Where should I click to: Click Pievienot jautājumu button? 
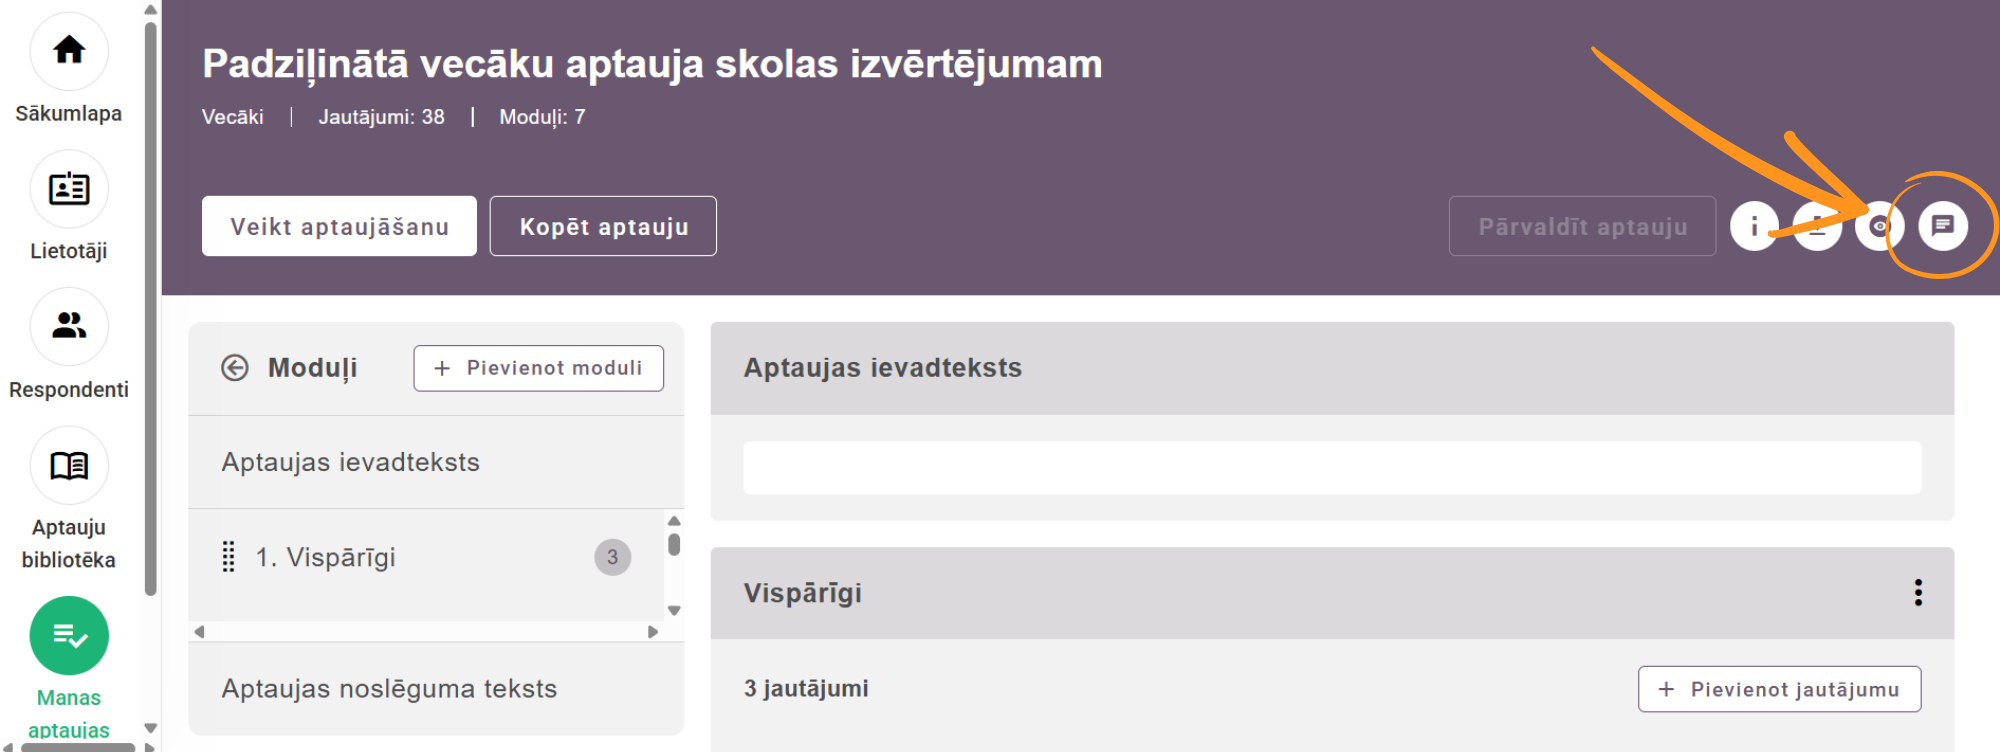tap(1779, 689)
